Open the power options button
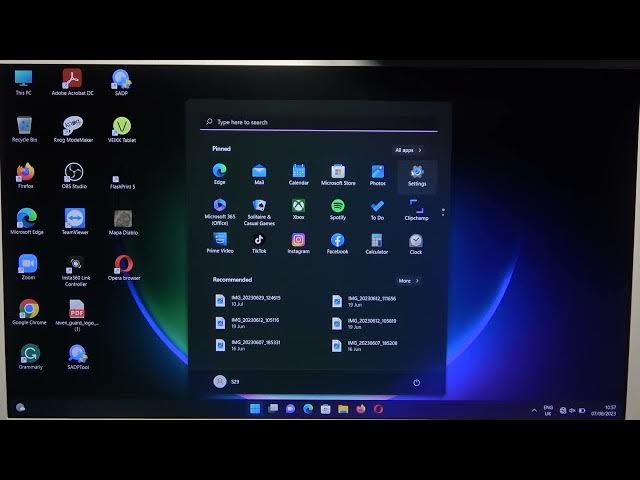 [416, 383]
